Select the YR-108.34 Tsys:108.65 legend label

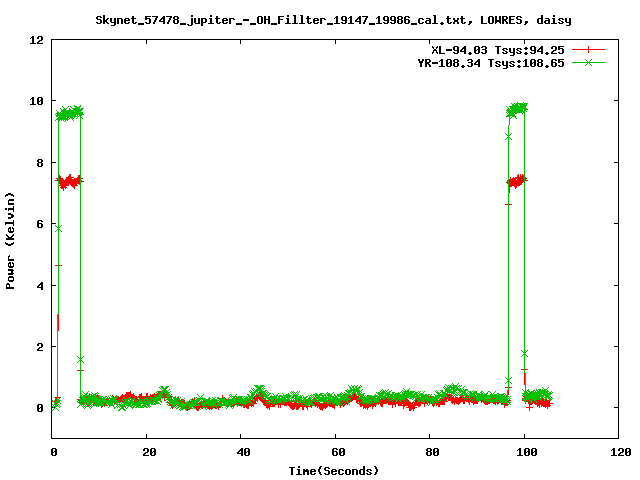coord(491,63)
